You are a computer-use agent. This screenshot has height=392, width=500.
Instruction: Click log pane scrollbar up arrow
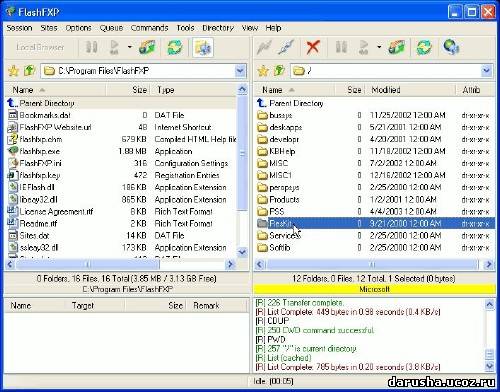click(x=489, y=304)
